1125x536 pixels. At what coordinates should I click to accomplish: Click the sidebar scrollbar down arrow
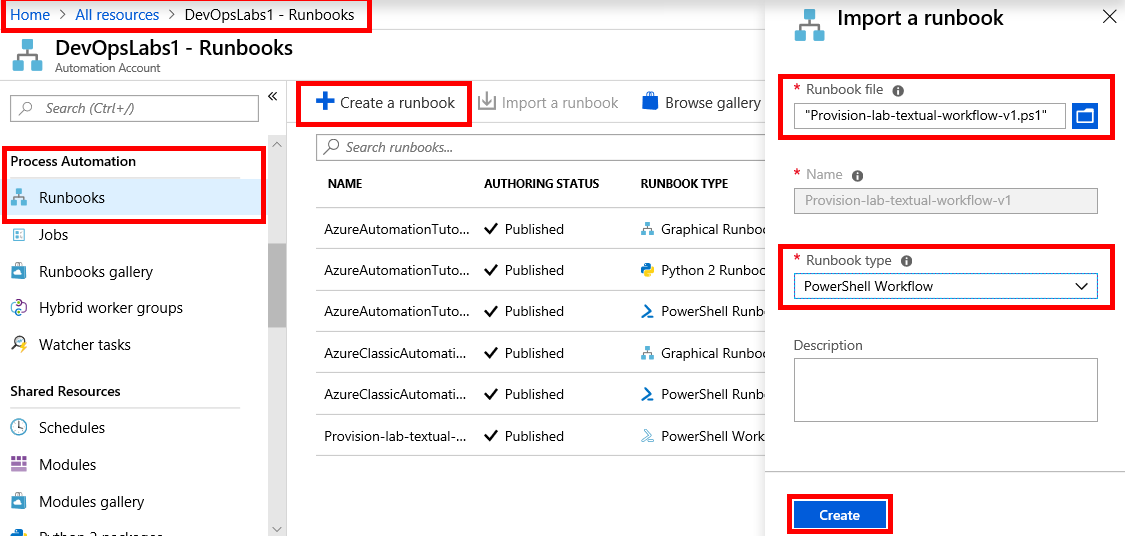coord(277,528)
